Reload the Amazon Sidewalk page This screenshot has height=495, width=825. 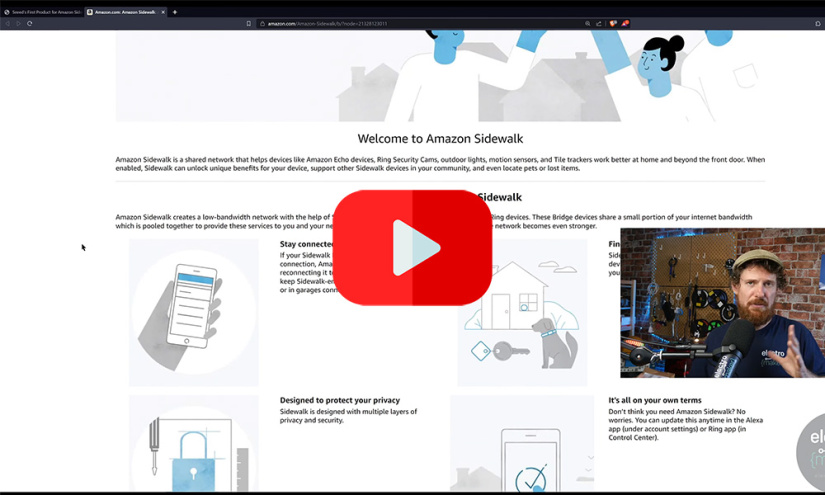point(29,23)
